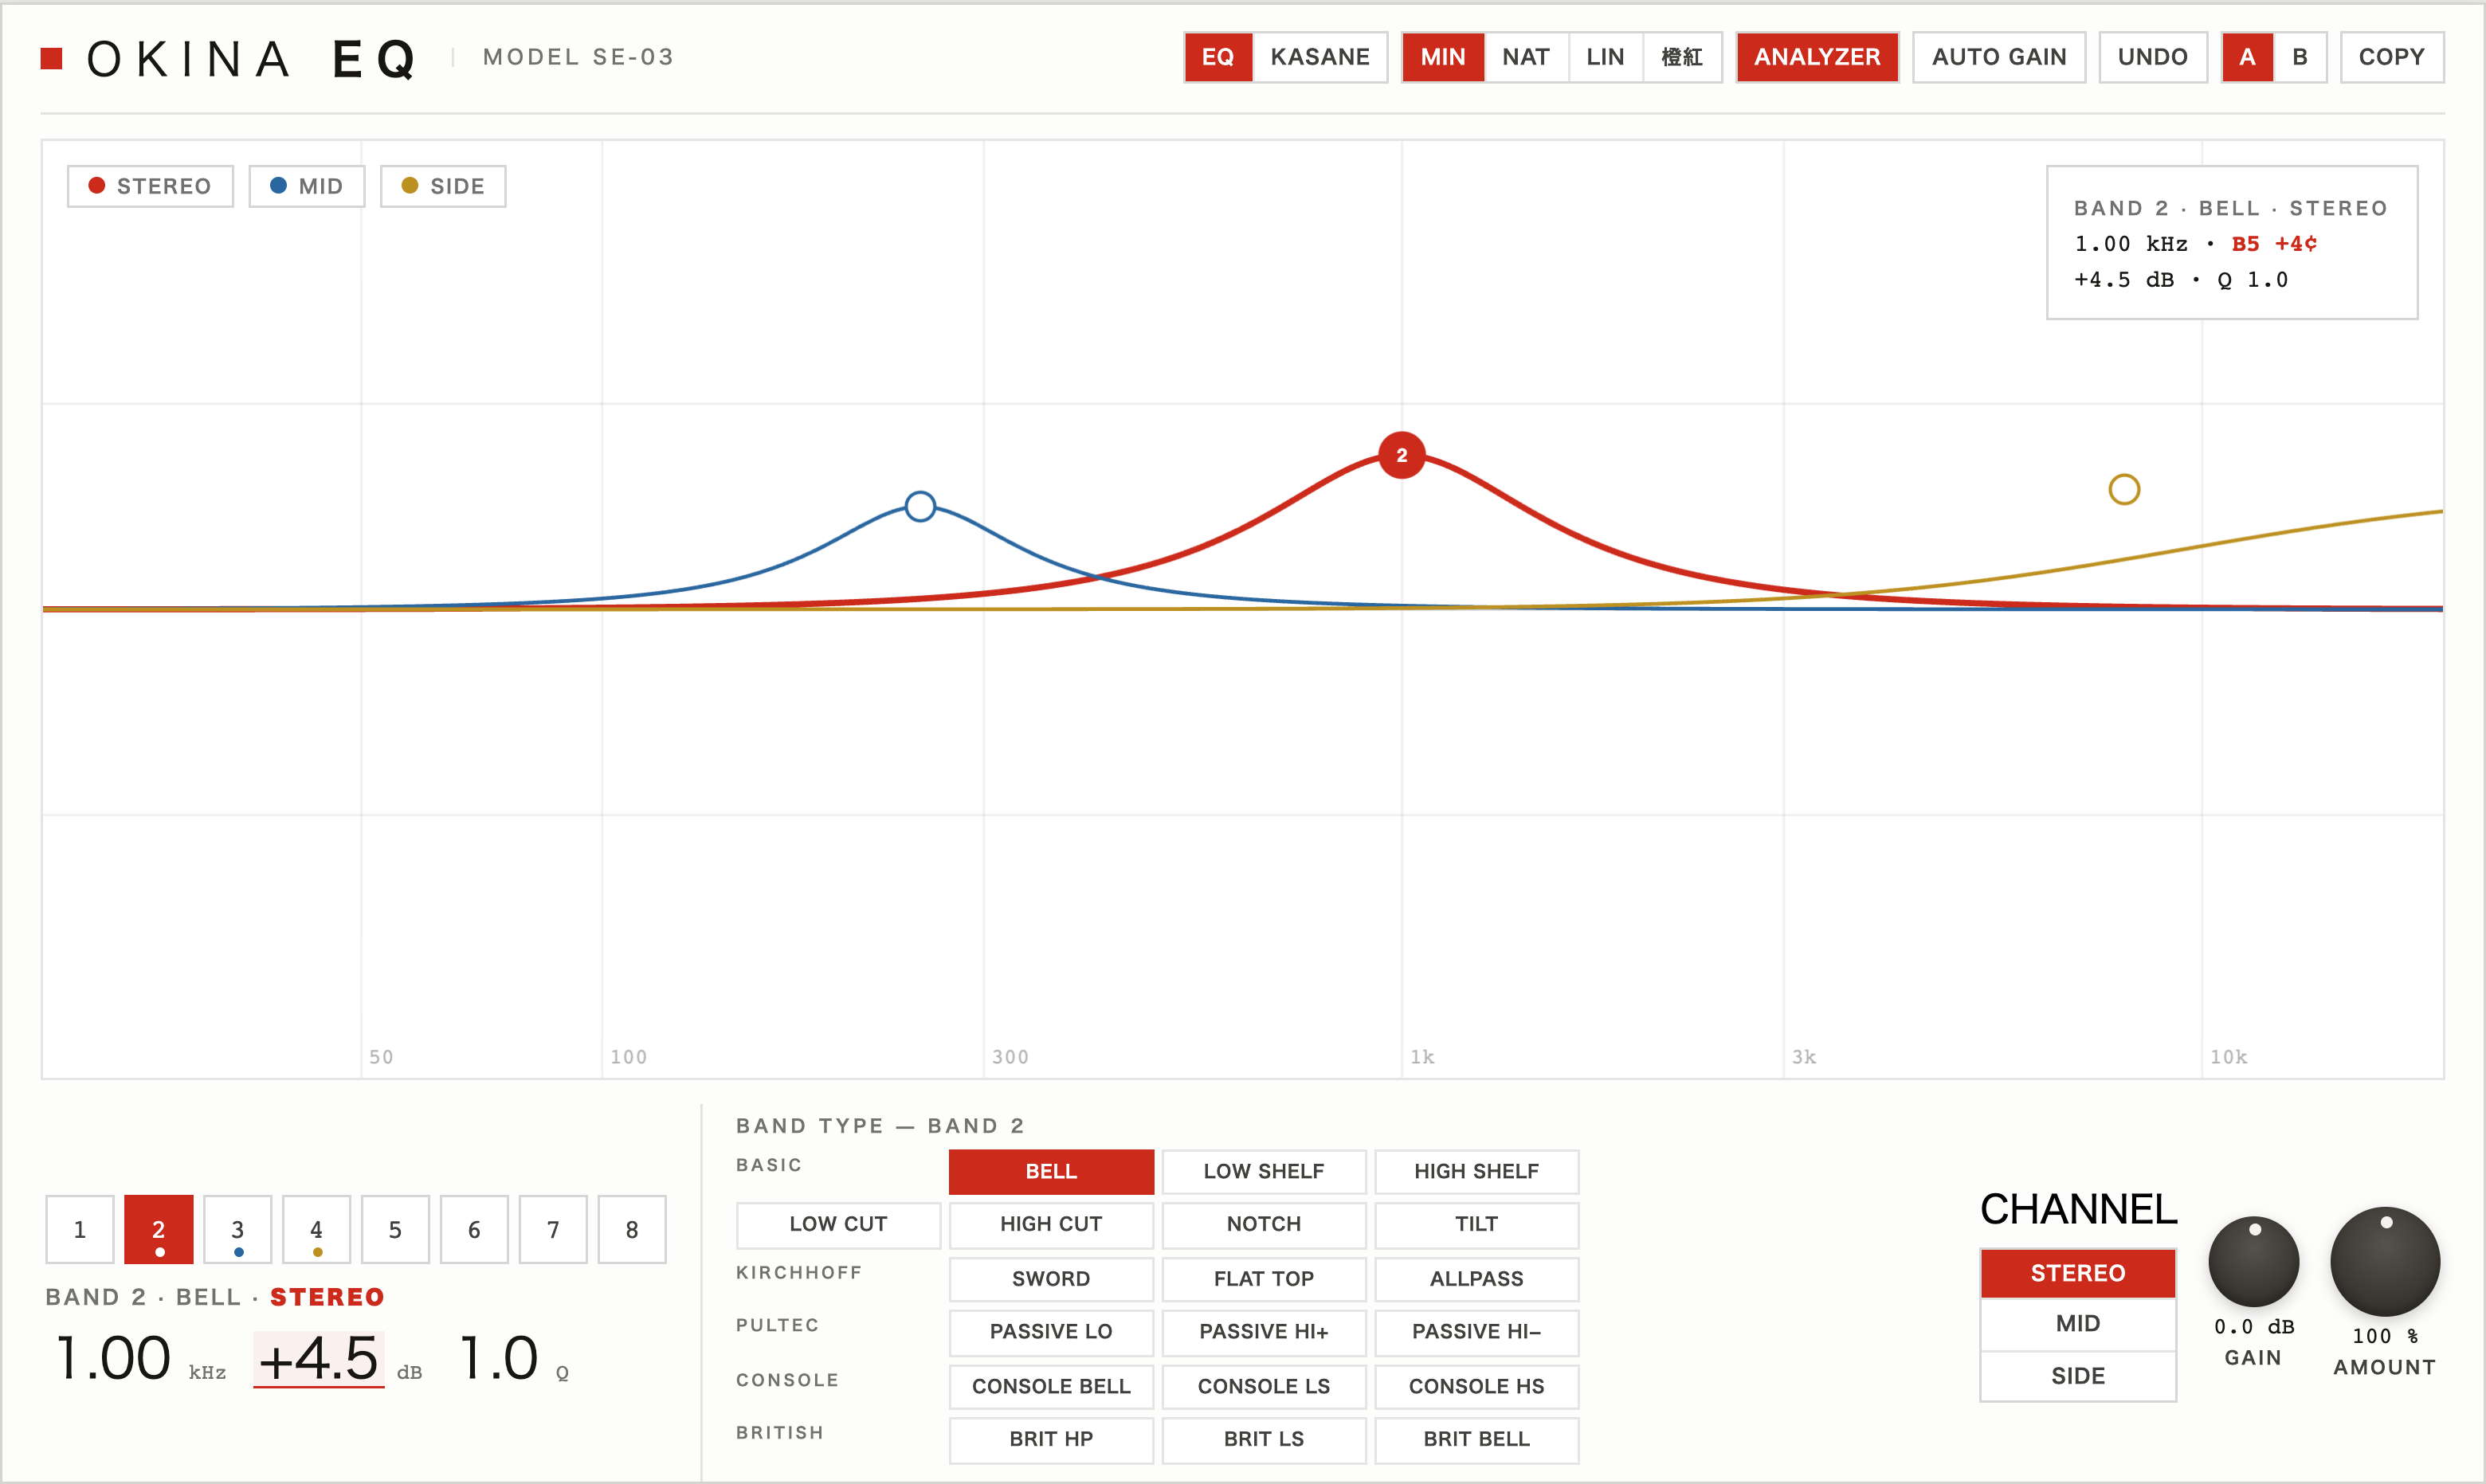Enable AUTO GAIN
This screenshot has height=1484, width=2486.
1998,57
